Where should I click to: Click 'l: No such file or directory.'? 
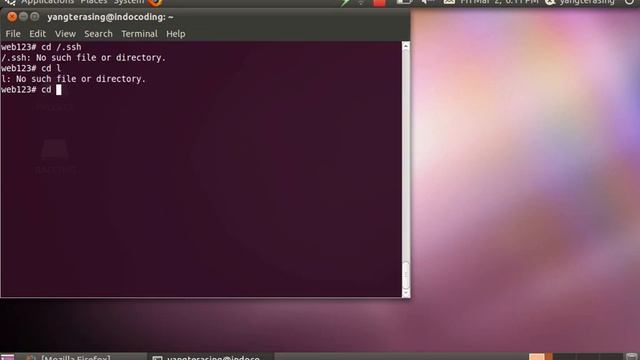point(73,79)
